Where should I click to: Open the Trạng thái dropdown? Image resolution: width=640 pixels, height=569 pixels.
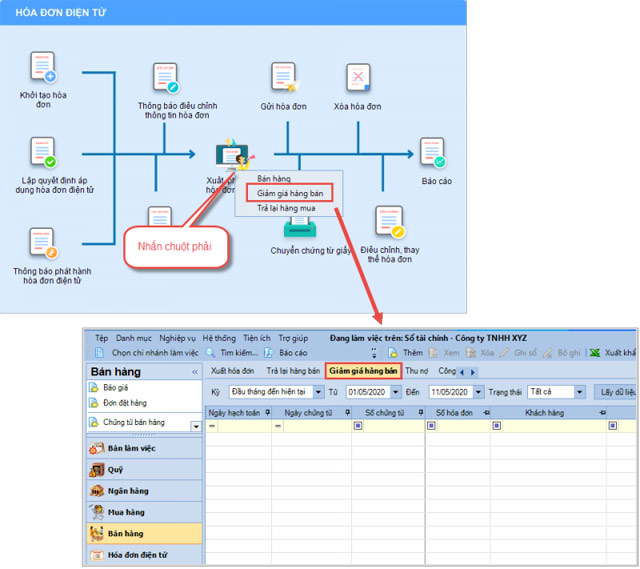578,392
